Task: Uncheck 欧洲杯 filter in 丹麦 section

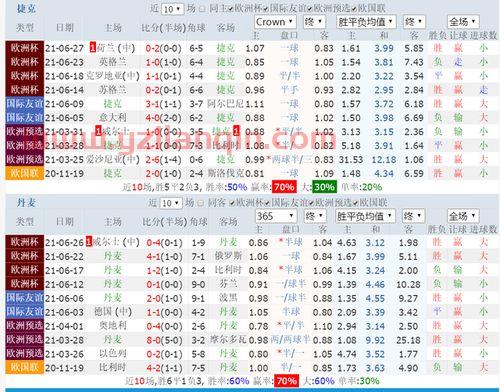Action: (x=232, y=203)
